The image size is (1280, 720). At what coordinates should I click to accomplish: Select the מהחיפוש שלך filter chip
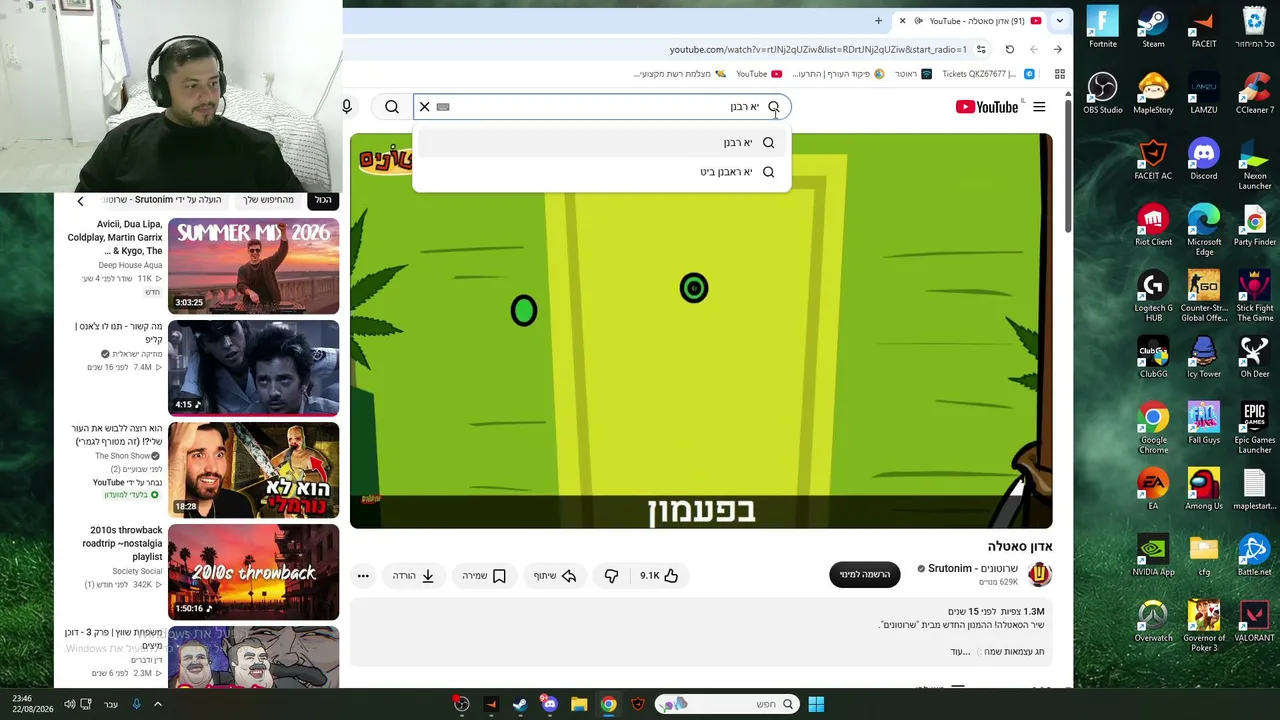(268, 200)
